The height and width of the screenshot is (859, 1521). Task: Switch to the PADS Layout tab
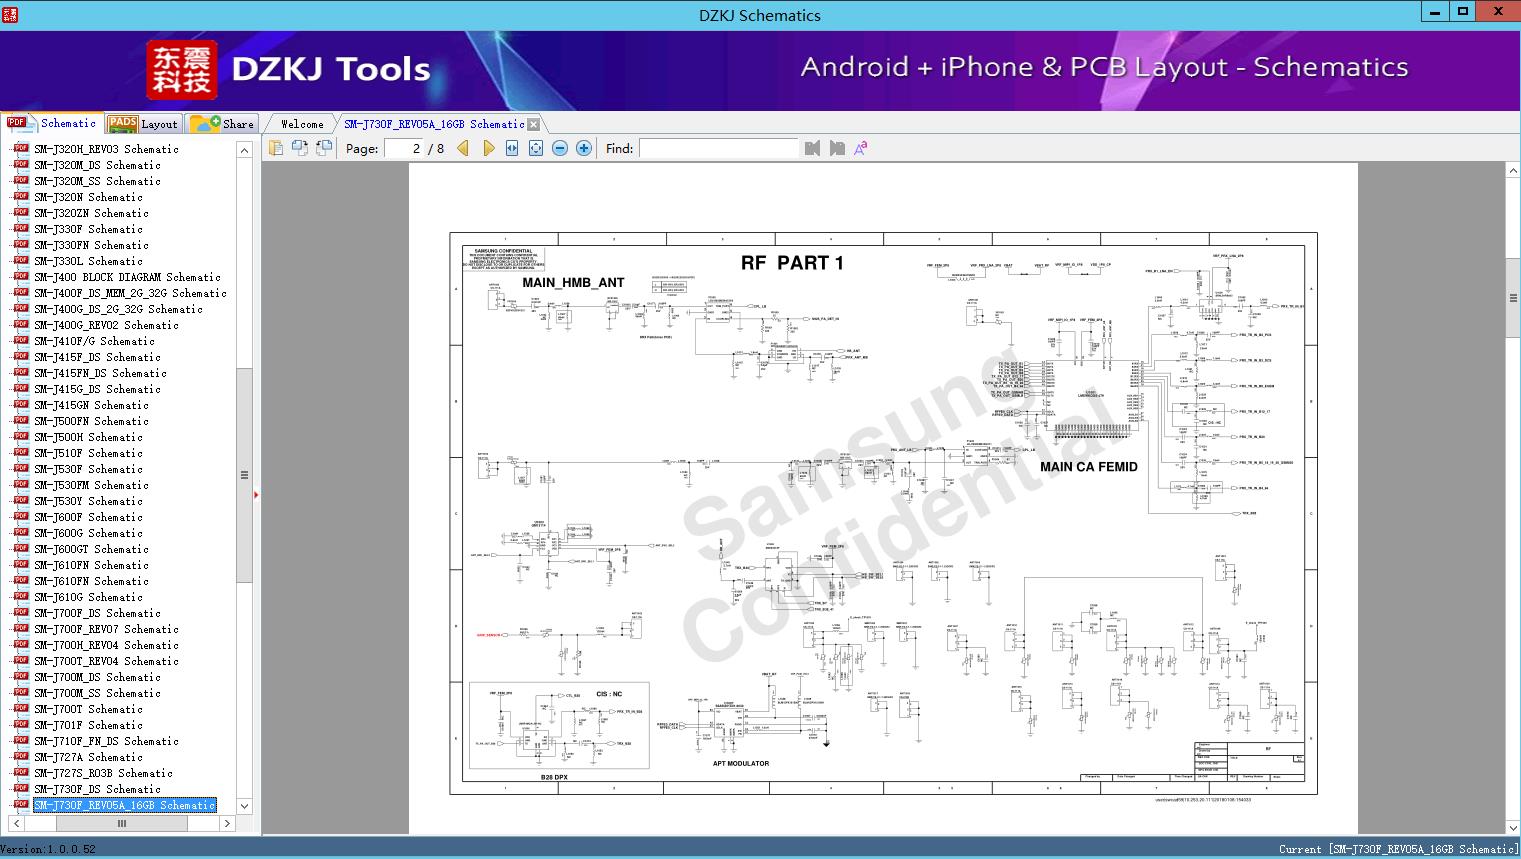[143, 124]
